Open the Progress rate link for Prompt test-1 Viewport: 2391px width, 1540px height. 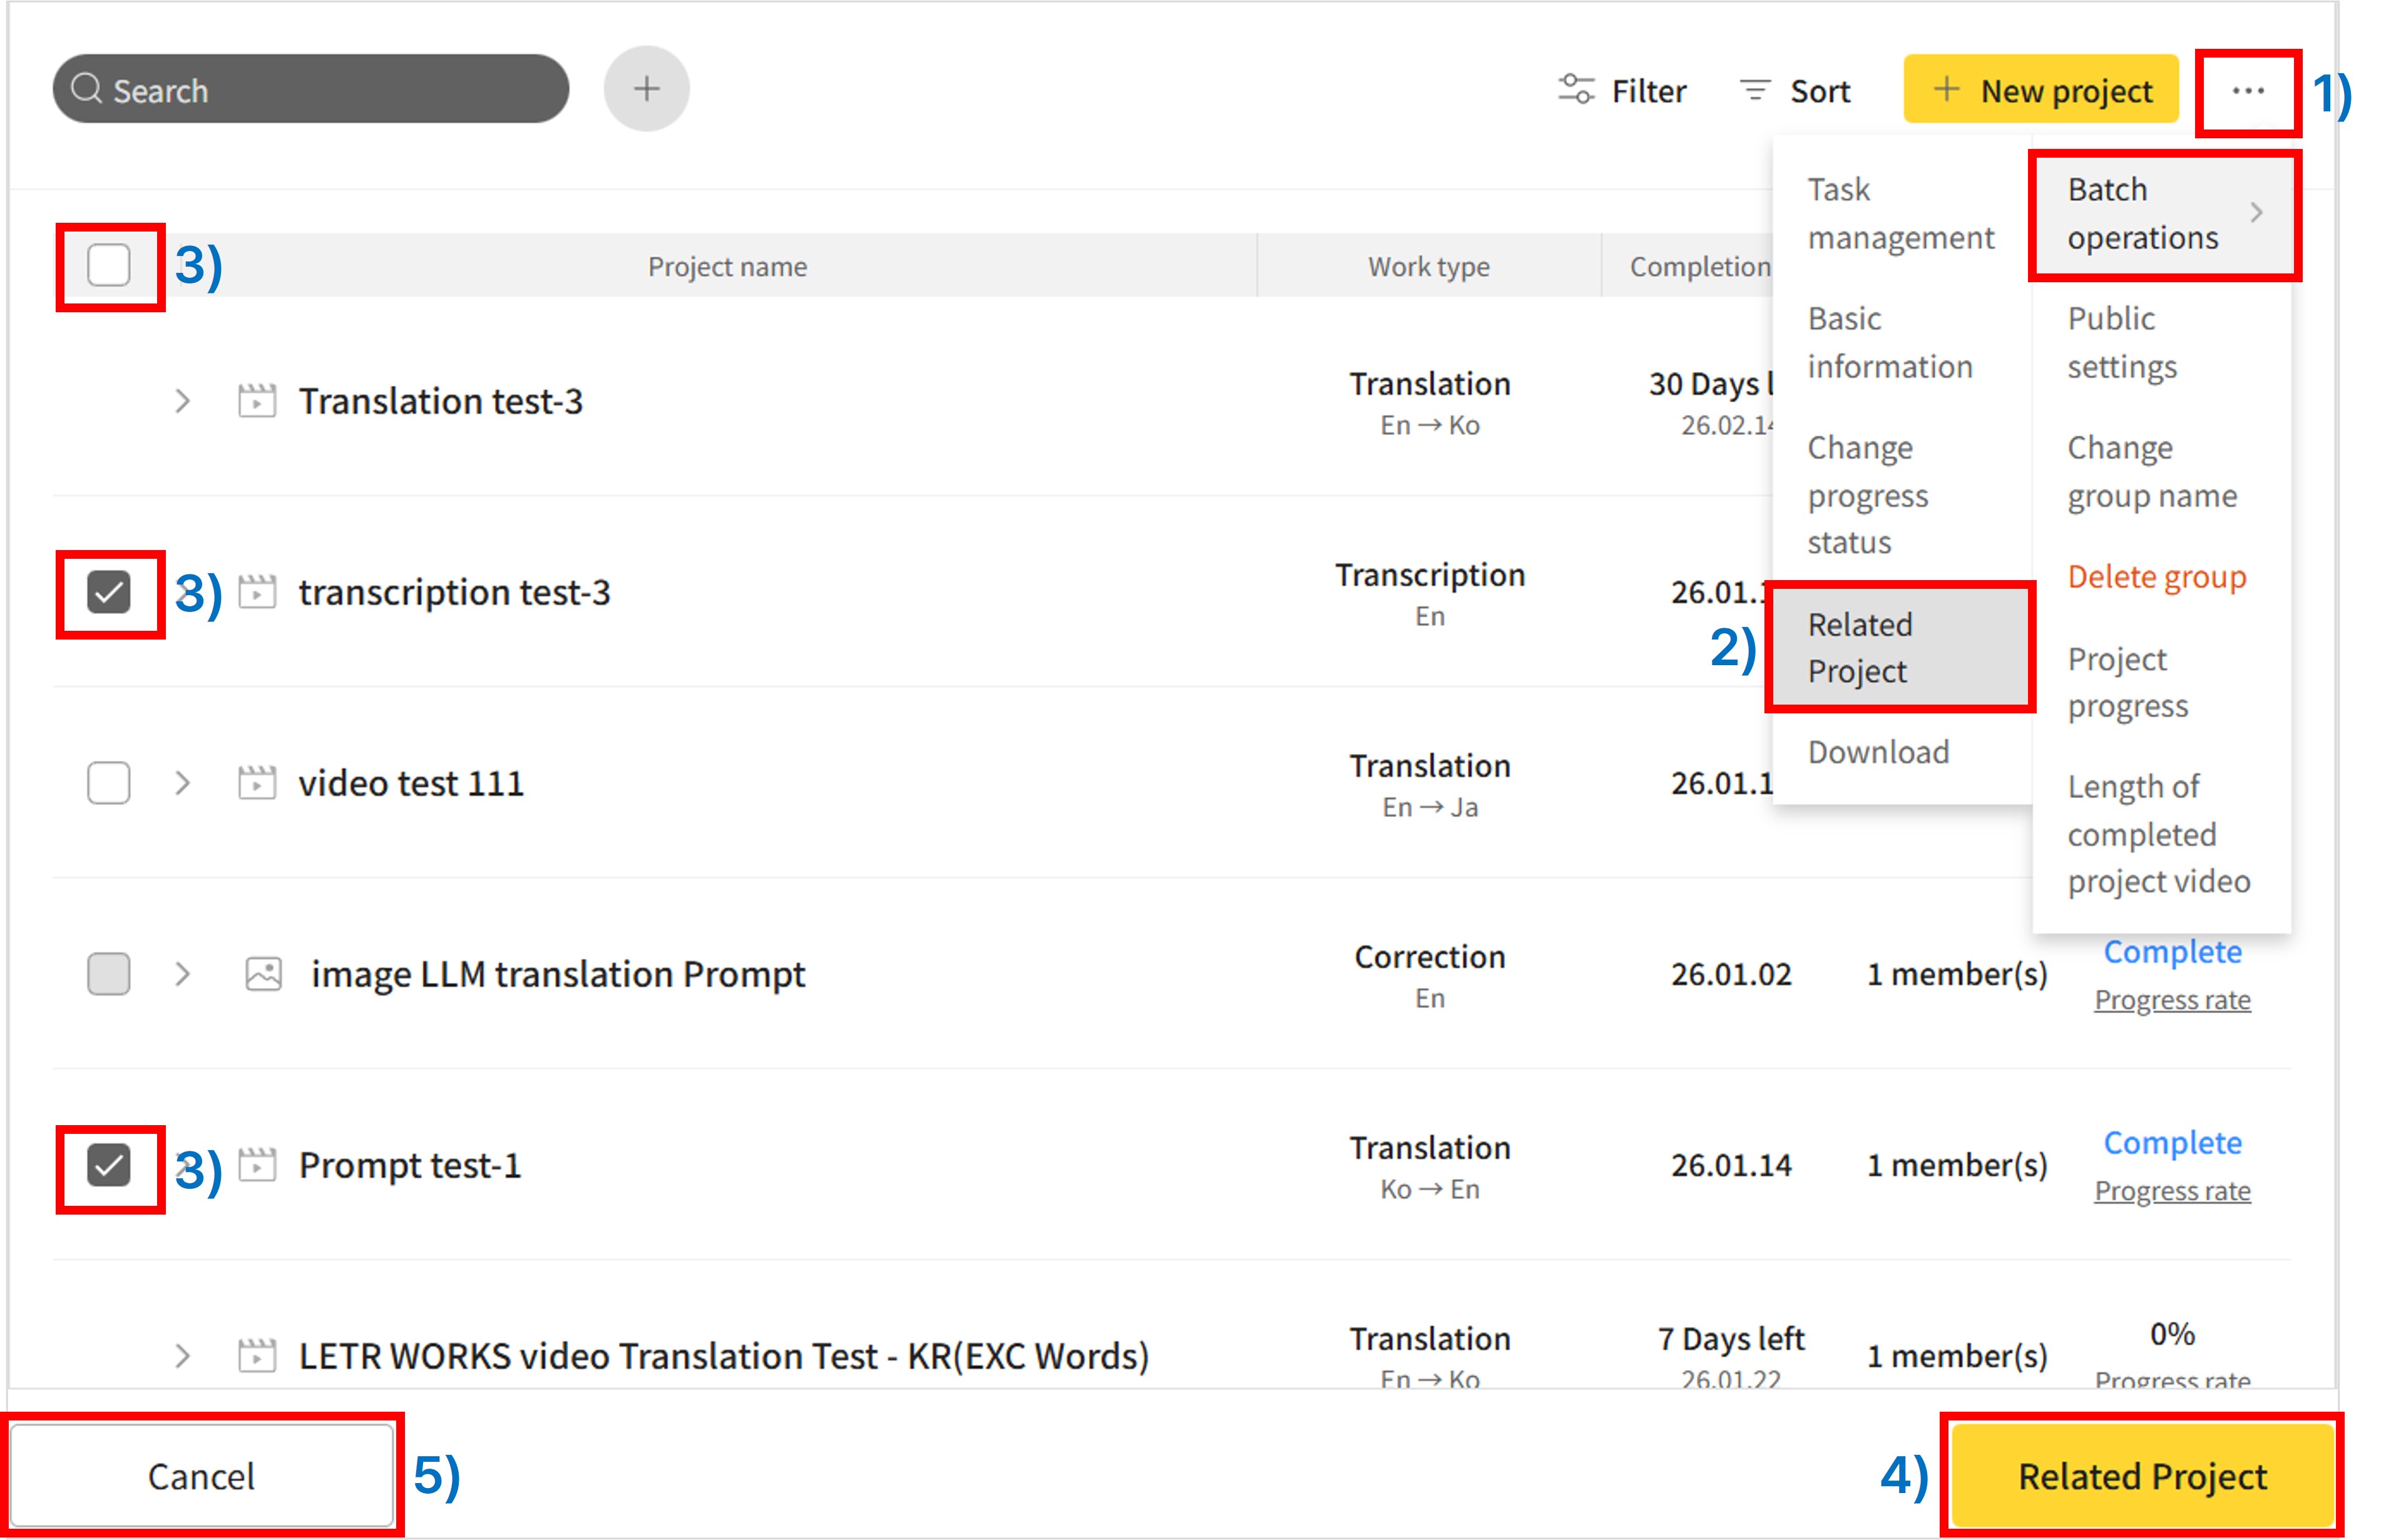pyautogui.click(x=2172, y=1191)
